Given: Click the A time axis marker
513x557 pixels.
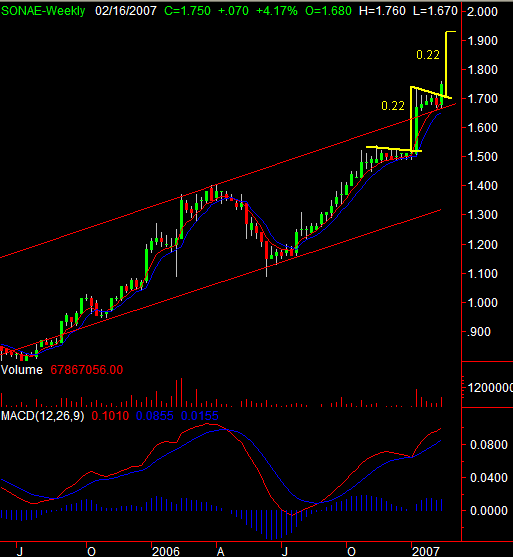Looking at the screenshot, I should [221, 551].
